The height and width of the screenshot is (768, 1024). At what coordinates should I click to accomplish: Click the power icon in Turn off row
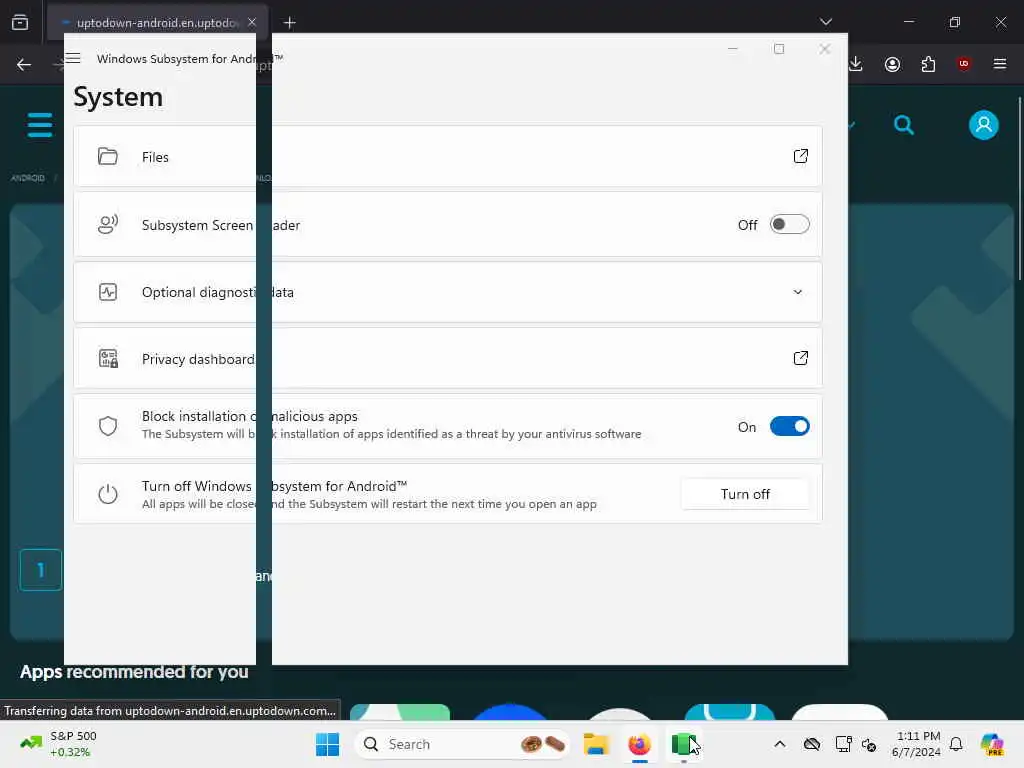(x=108, y=494)
